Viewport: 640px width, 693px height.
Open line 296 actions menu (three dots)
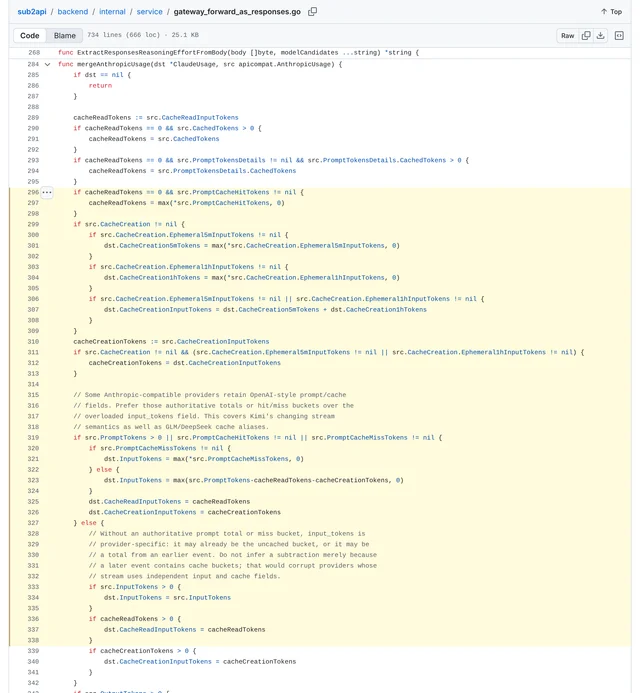(47, 192)
